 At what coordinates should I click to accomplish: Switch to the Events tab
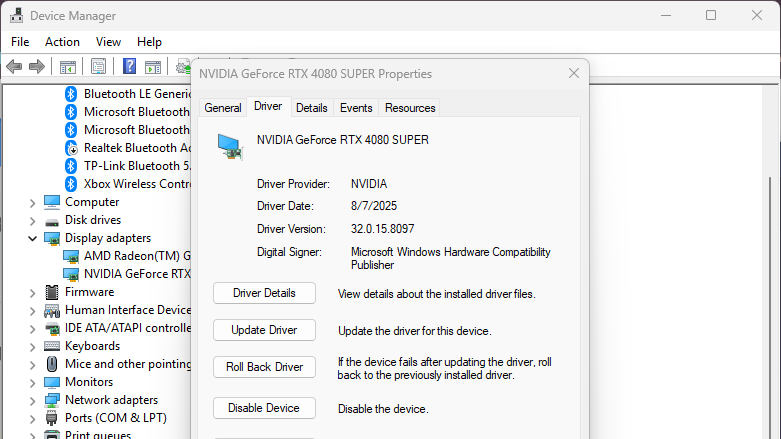click(x=356, y=108)
